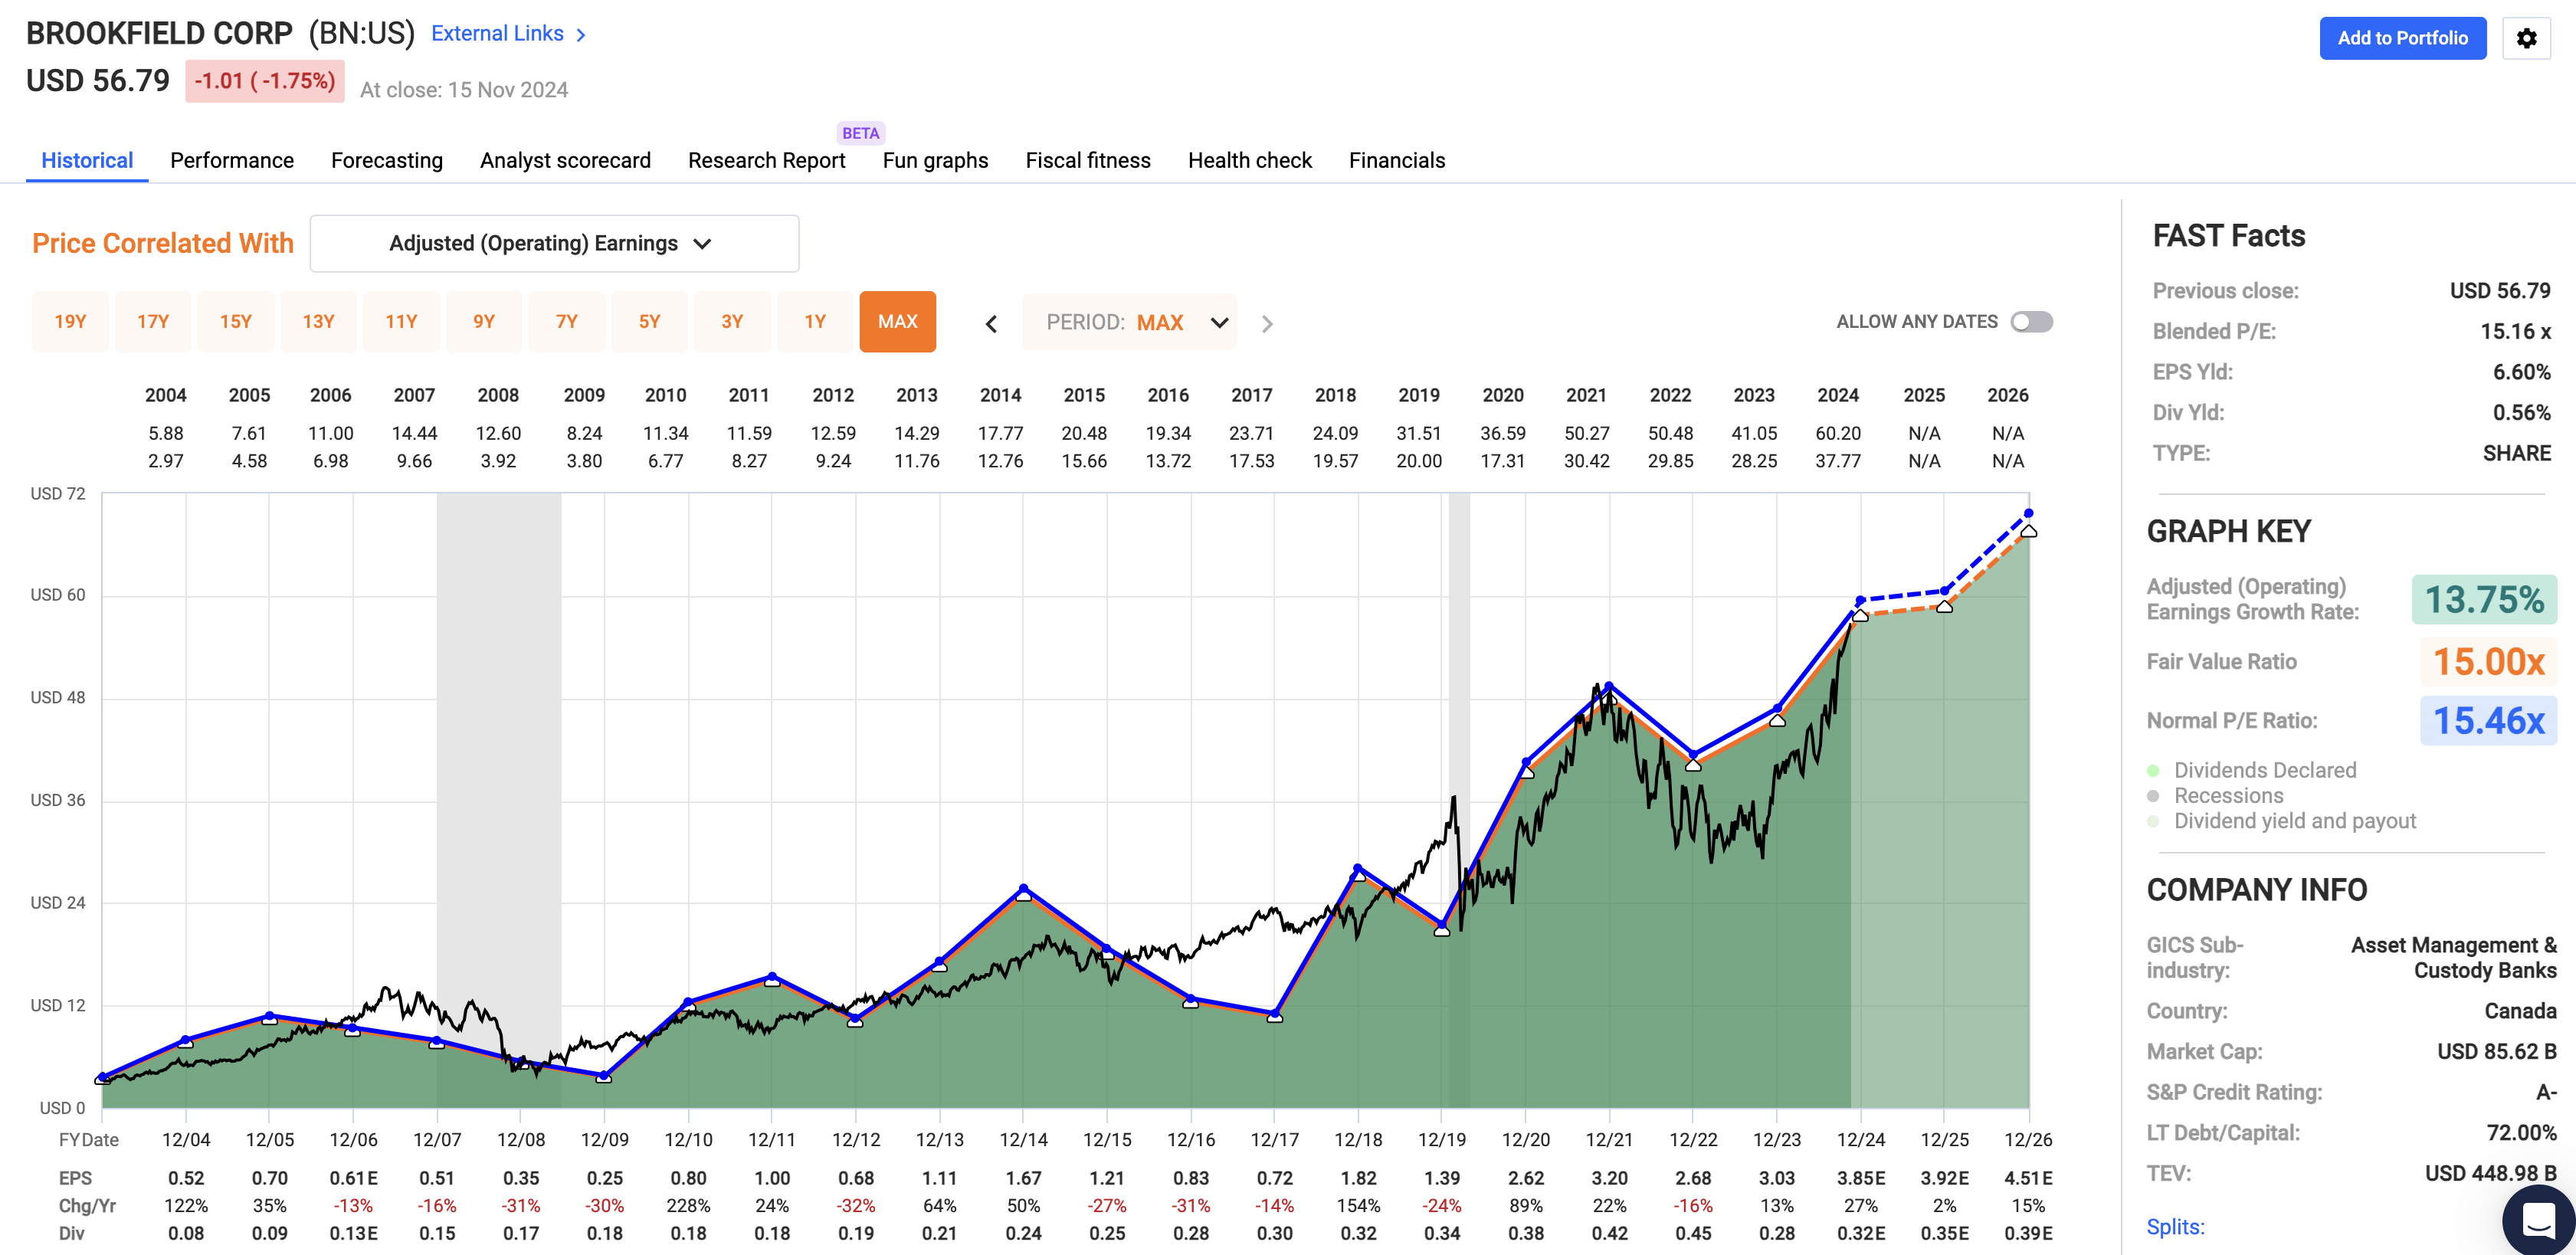Switch to the Health check tab
Image resolution: width=2576 pixels, height=1255 pixels.
pos(1249,160)
